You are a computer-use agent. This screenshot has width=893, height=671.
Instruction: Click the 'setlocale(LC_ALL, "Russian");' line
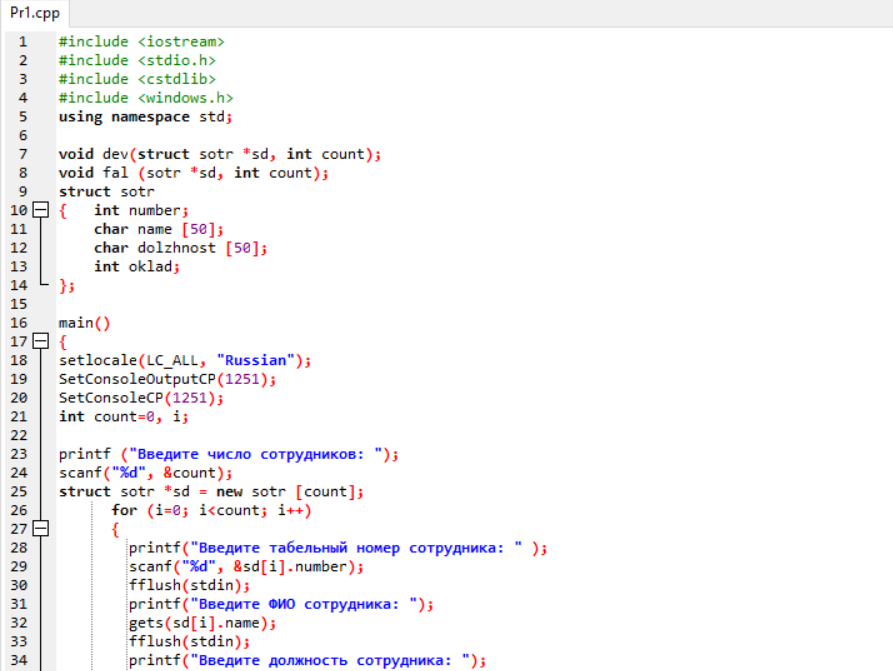coord(185,361)
